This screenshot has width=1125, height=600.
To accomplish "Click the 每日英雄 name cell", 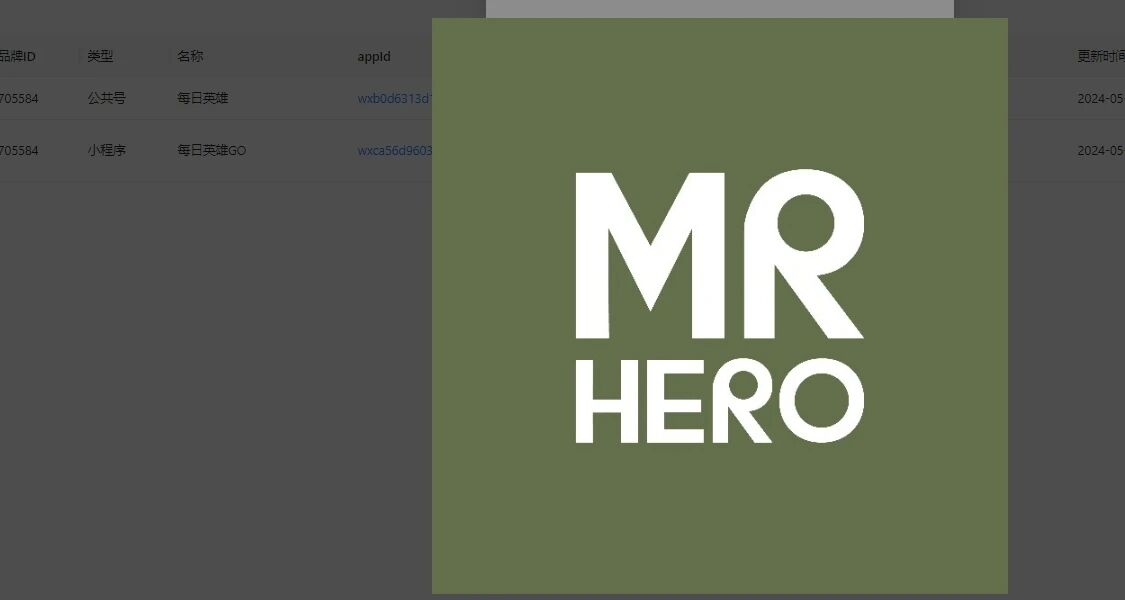I will coord(202,98).
